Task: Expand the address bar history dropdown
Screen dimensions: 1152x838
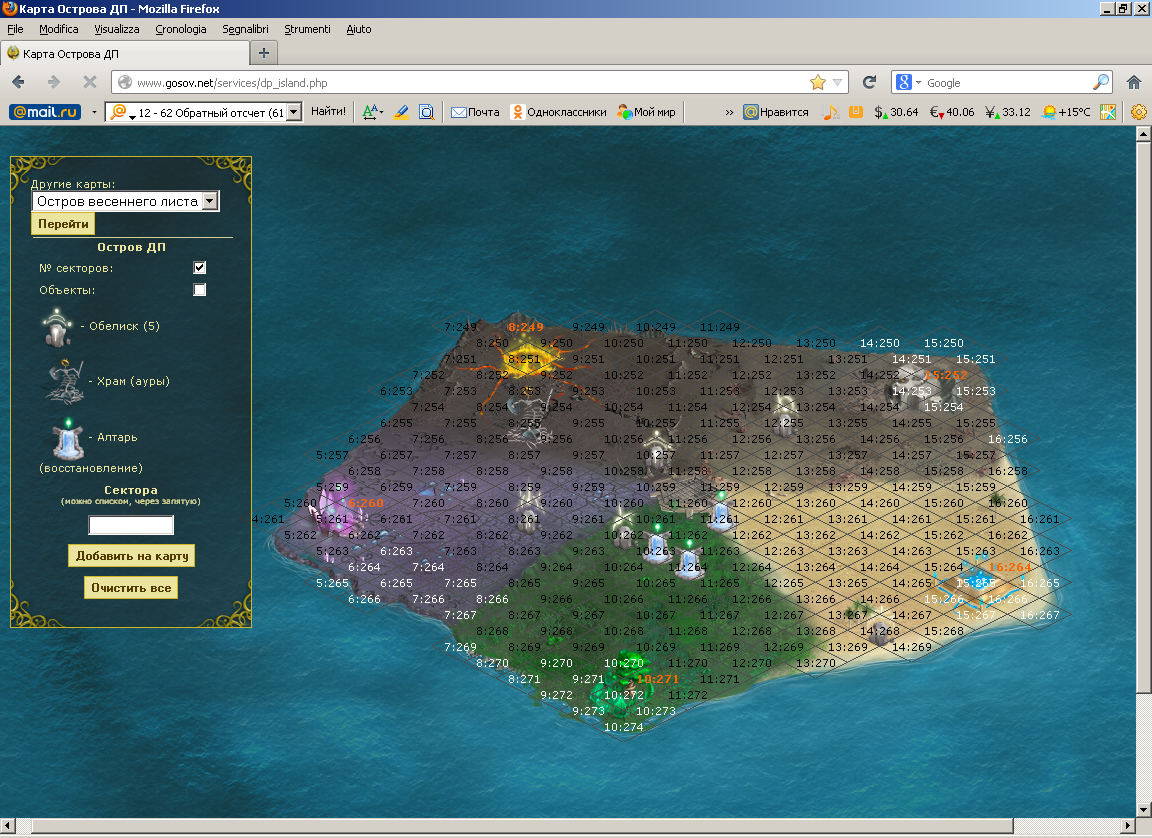Action: (838, 82)
